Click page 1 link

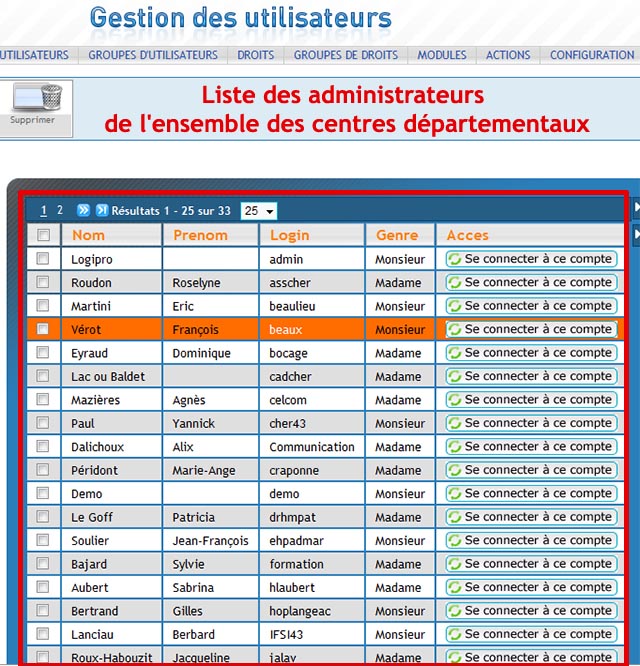[43, 211]
